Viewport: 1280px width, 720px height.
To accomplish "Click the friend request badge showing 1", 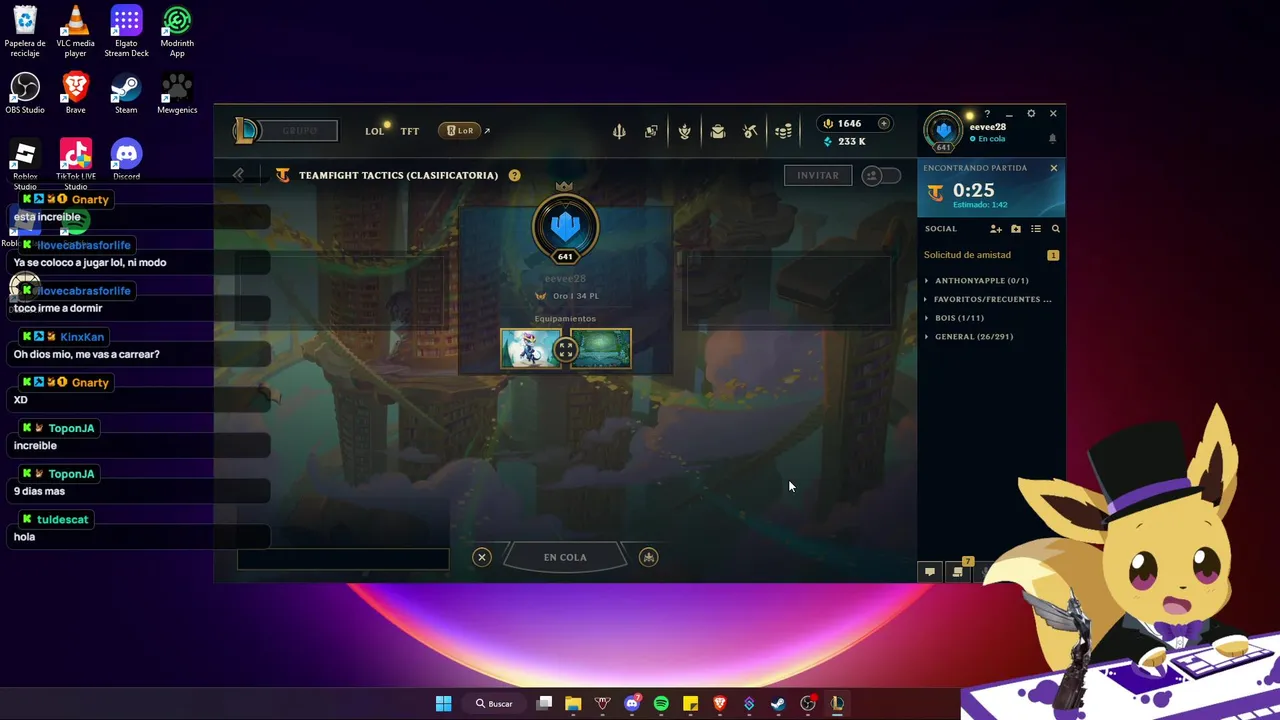I will (x=1053, y=255).
